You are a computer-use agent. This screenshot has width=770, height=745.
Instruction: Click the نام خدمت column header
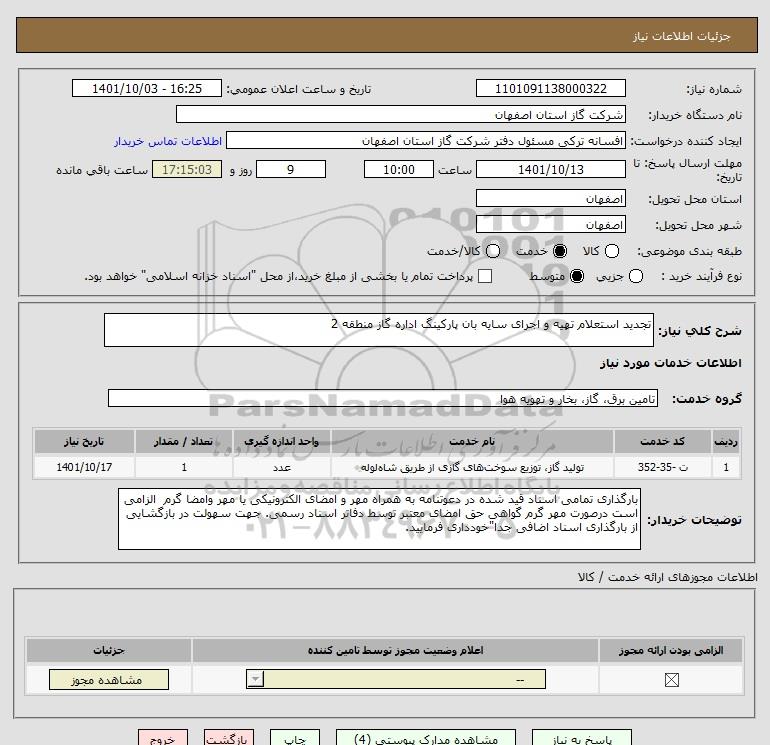coord(472,441)
